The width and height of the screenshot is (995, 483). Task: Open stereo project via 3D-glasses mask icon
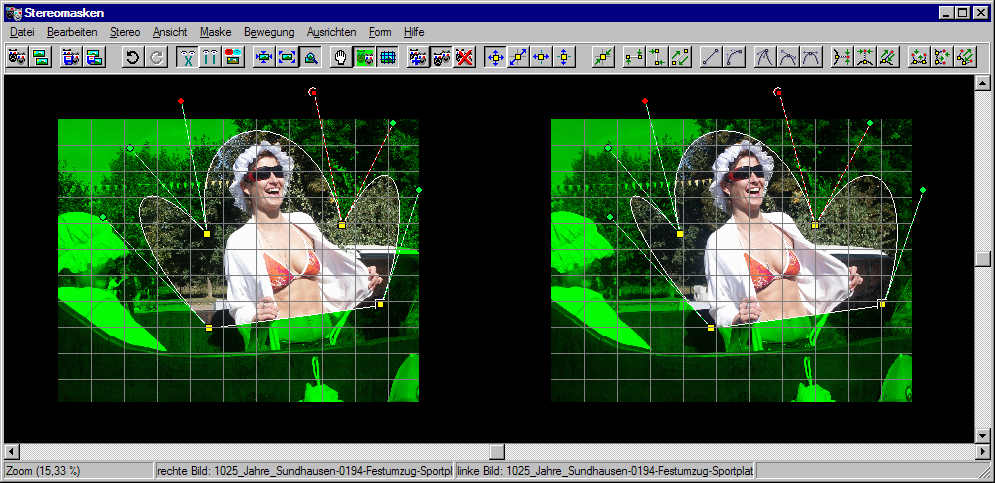(x=17, y=58)
